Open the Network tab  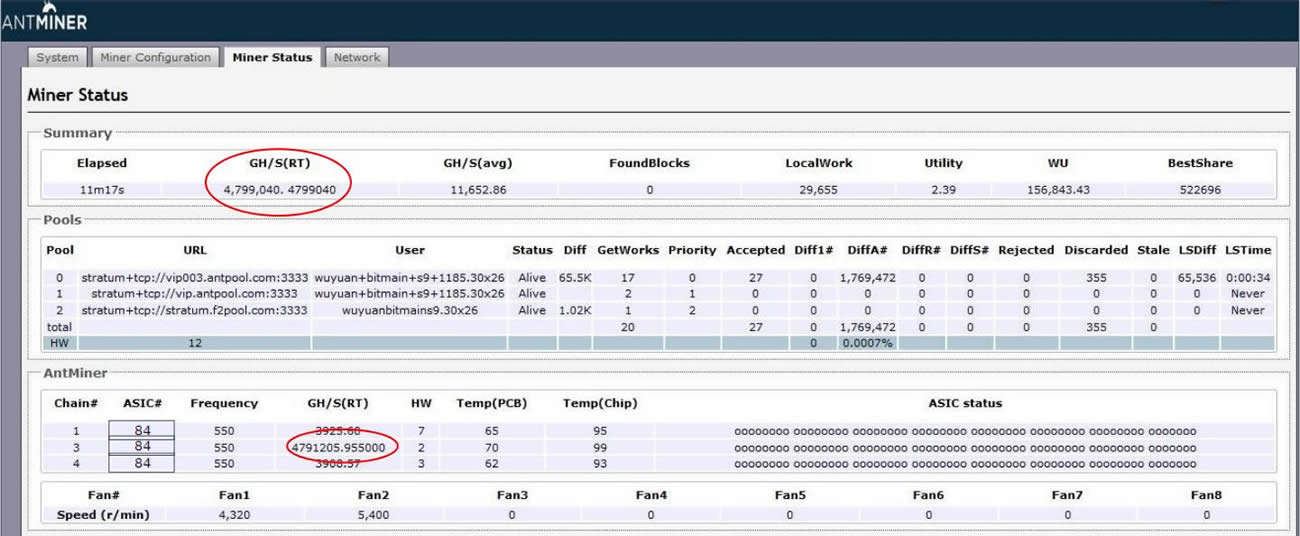[x=357, y=57]
